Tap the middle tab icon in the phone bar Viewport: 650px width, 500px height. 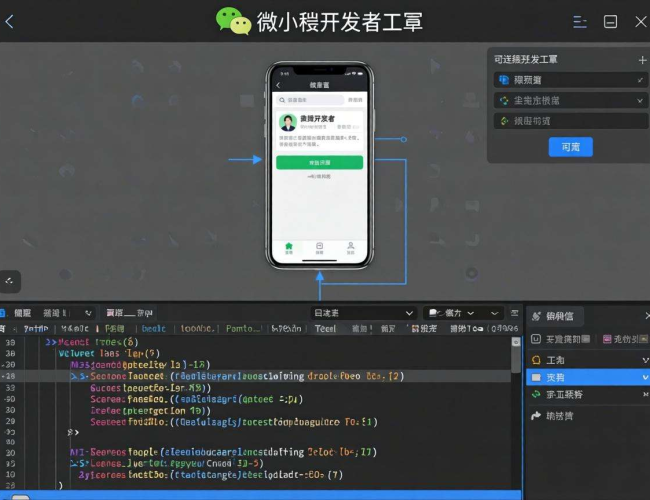click(319, 248)
